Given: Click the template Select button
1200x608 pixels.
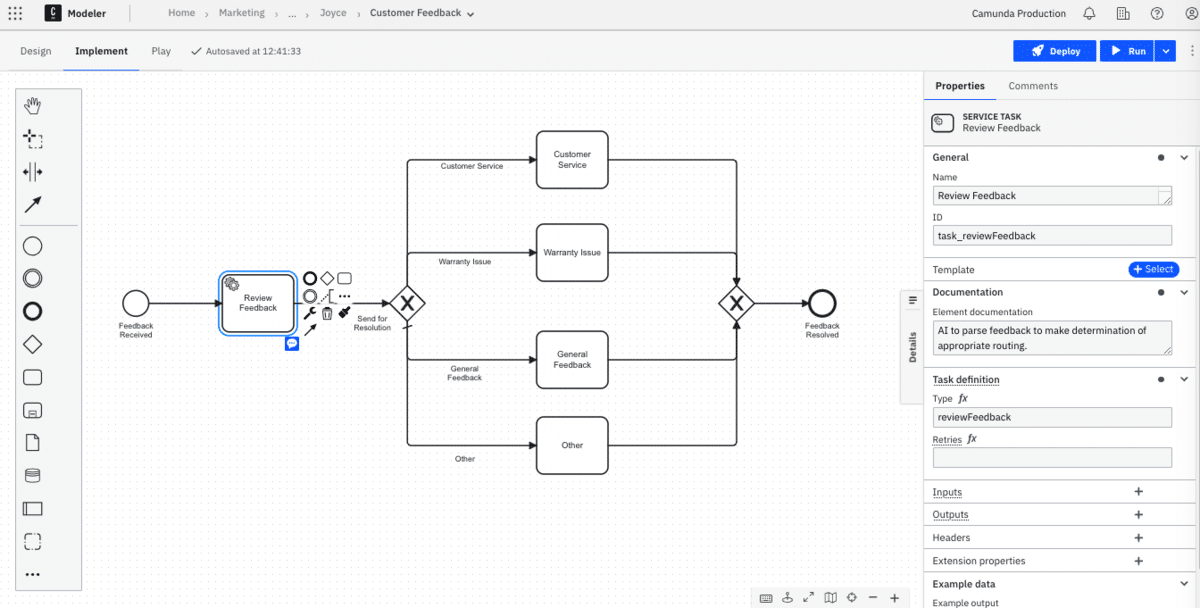Looking at the screenshot, I should click(x=1154, y=269).
